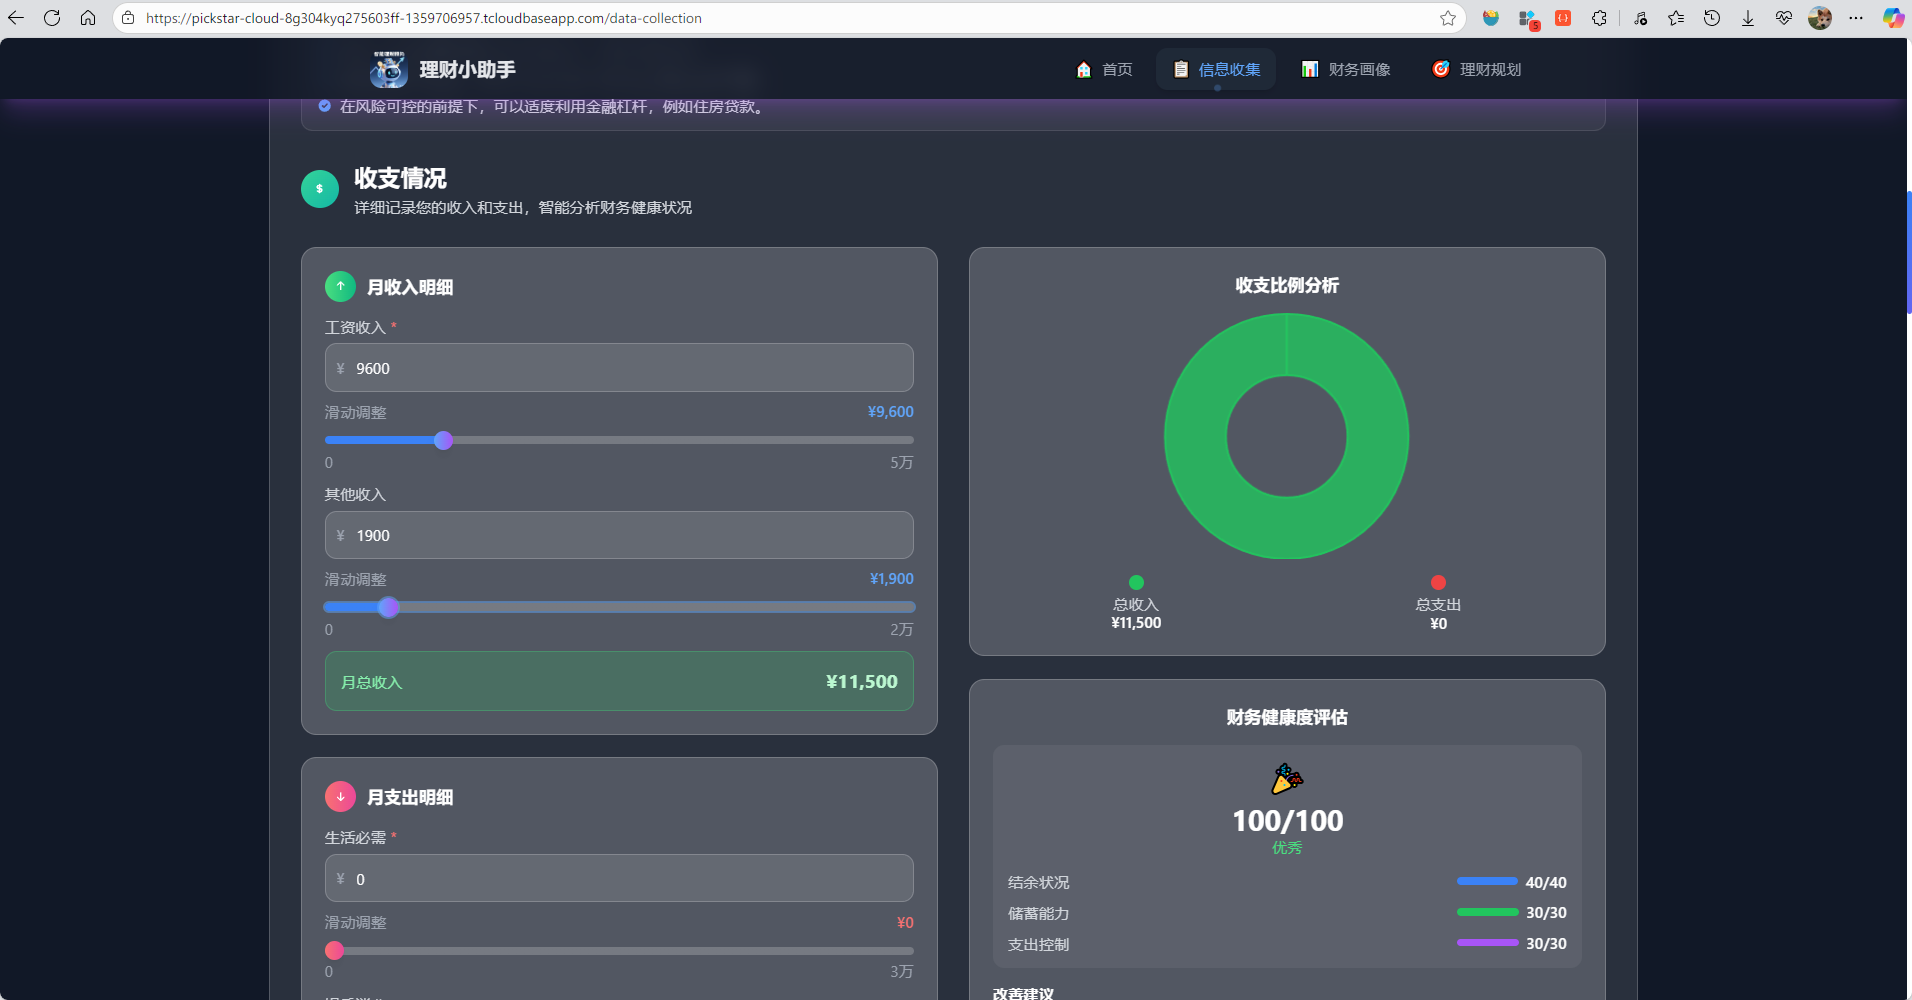1912x1000 pixels.
Task: View site information via the lock icon
Action: [128, 18]
